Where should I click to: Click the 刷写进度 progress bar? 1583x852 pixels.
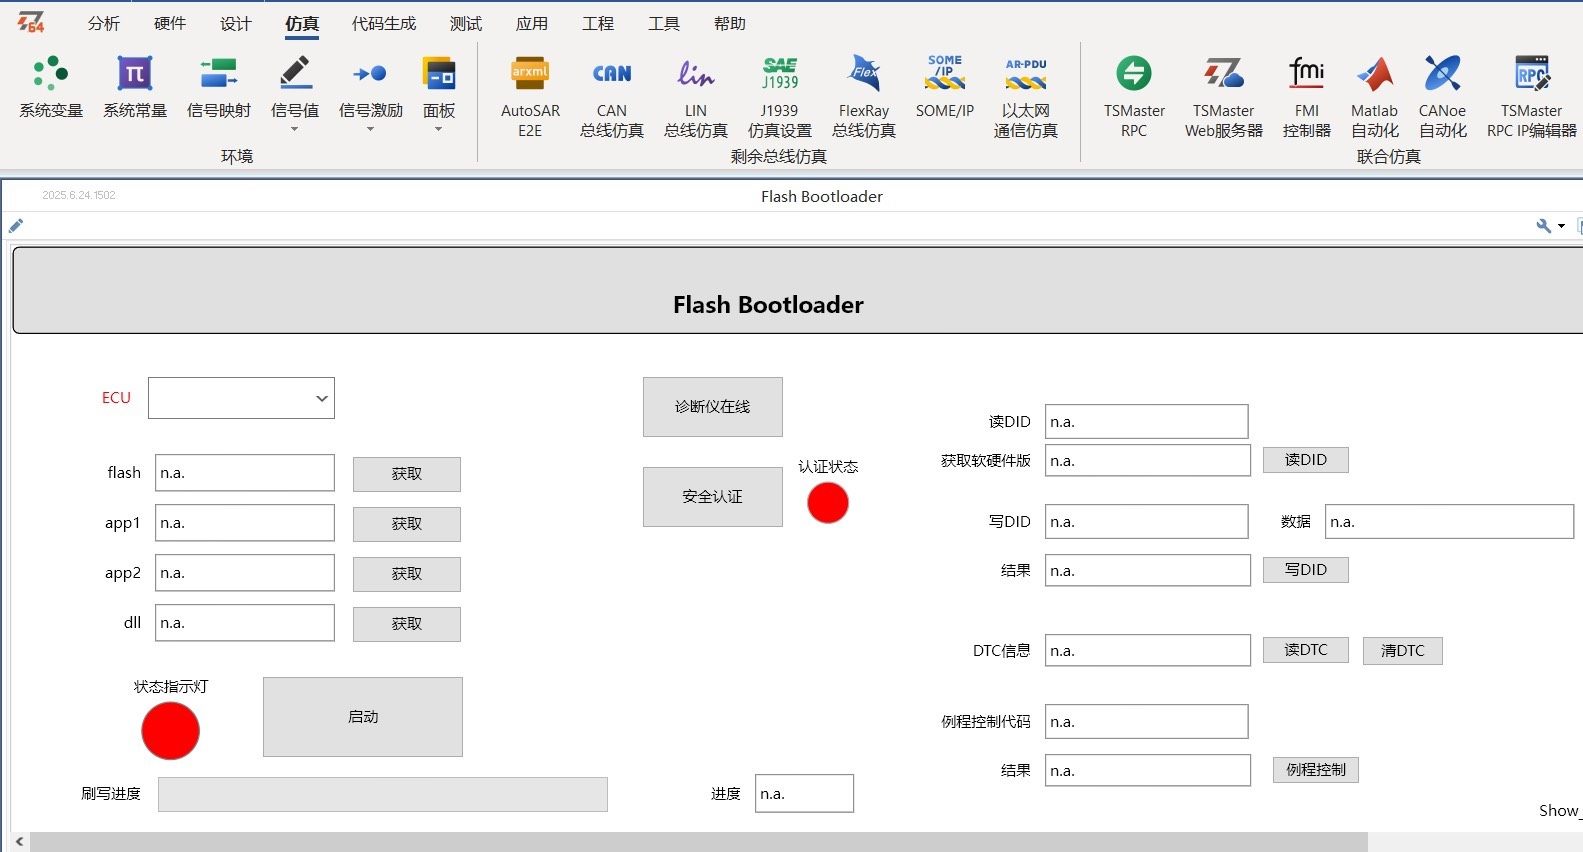click(382, 794)
